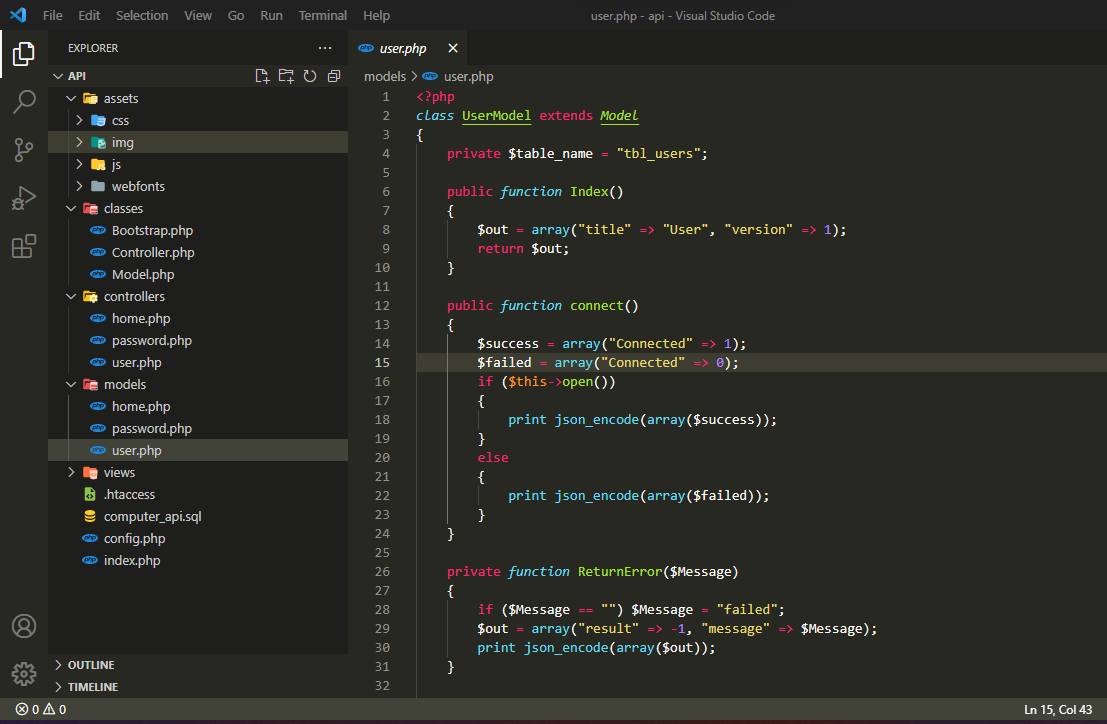Viewport: 1107px width, 724px height.
Task: Open the Source Control view
Action: [x=24, y=150]
